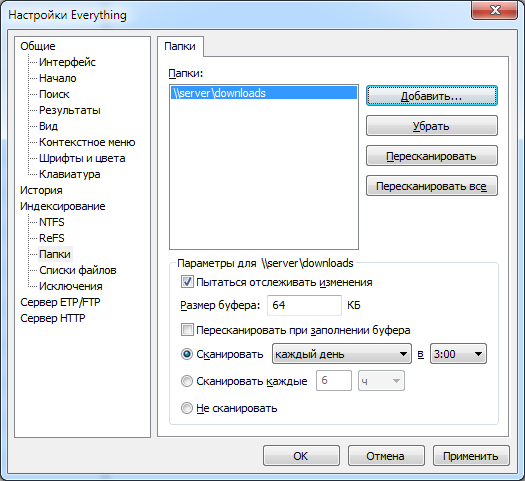
Task: Open the NTFS indexing page
Action: pos(52,222)
